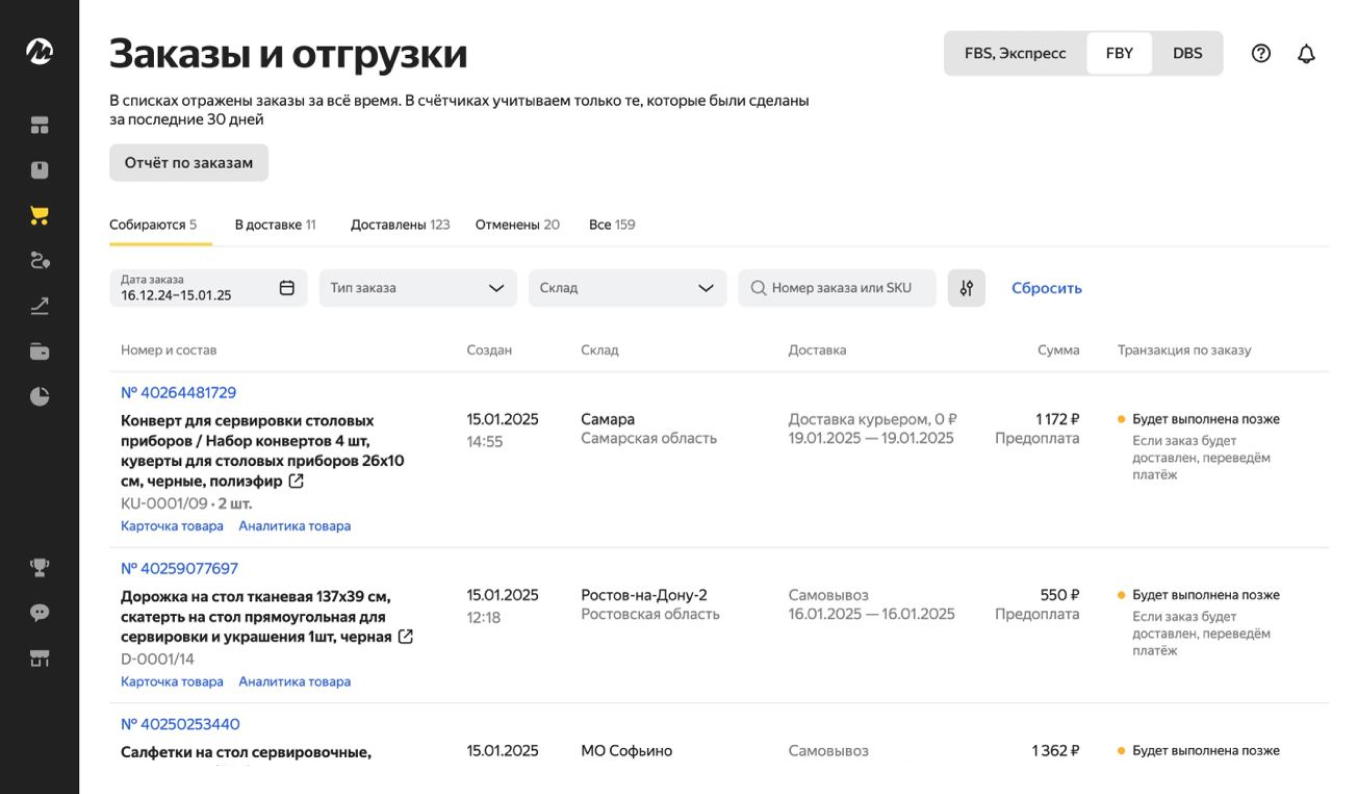Expand the Тип заказа dropdown
This screenshot has width=1360, height=794.
click(x=419, y=287)
